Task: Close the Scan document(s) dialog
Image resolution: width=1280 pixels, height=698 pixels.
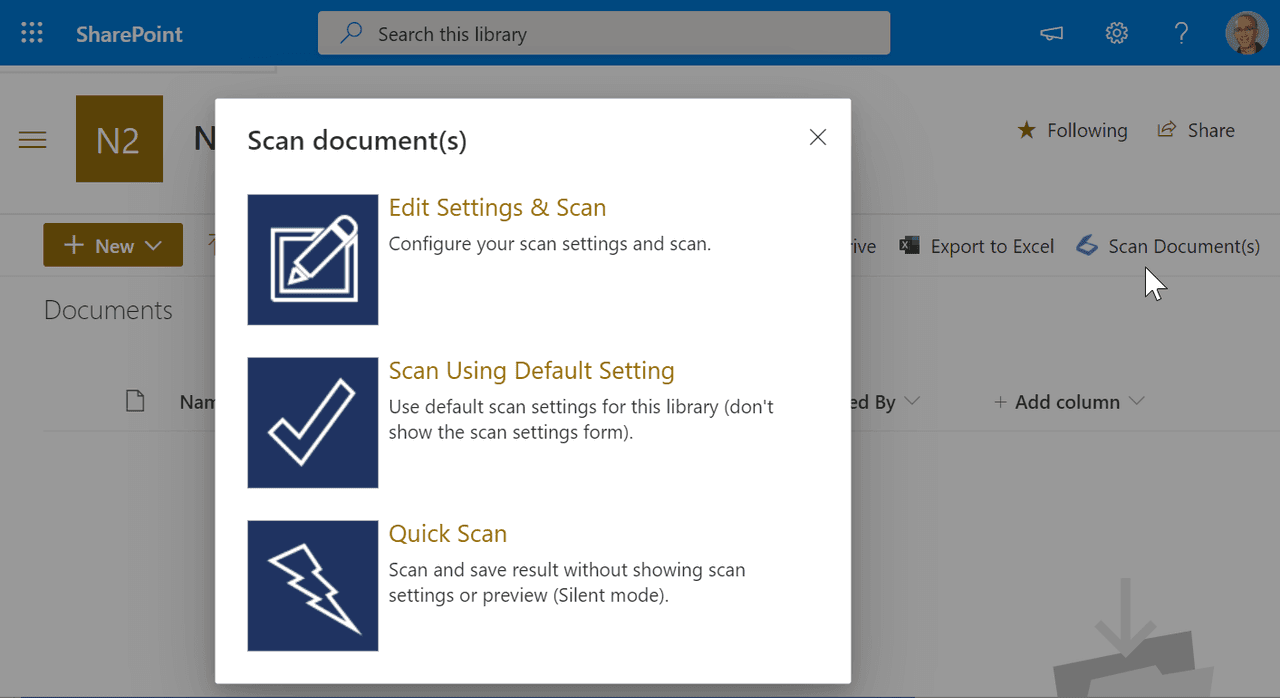Action: (x=818, y=138)
